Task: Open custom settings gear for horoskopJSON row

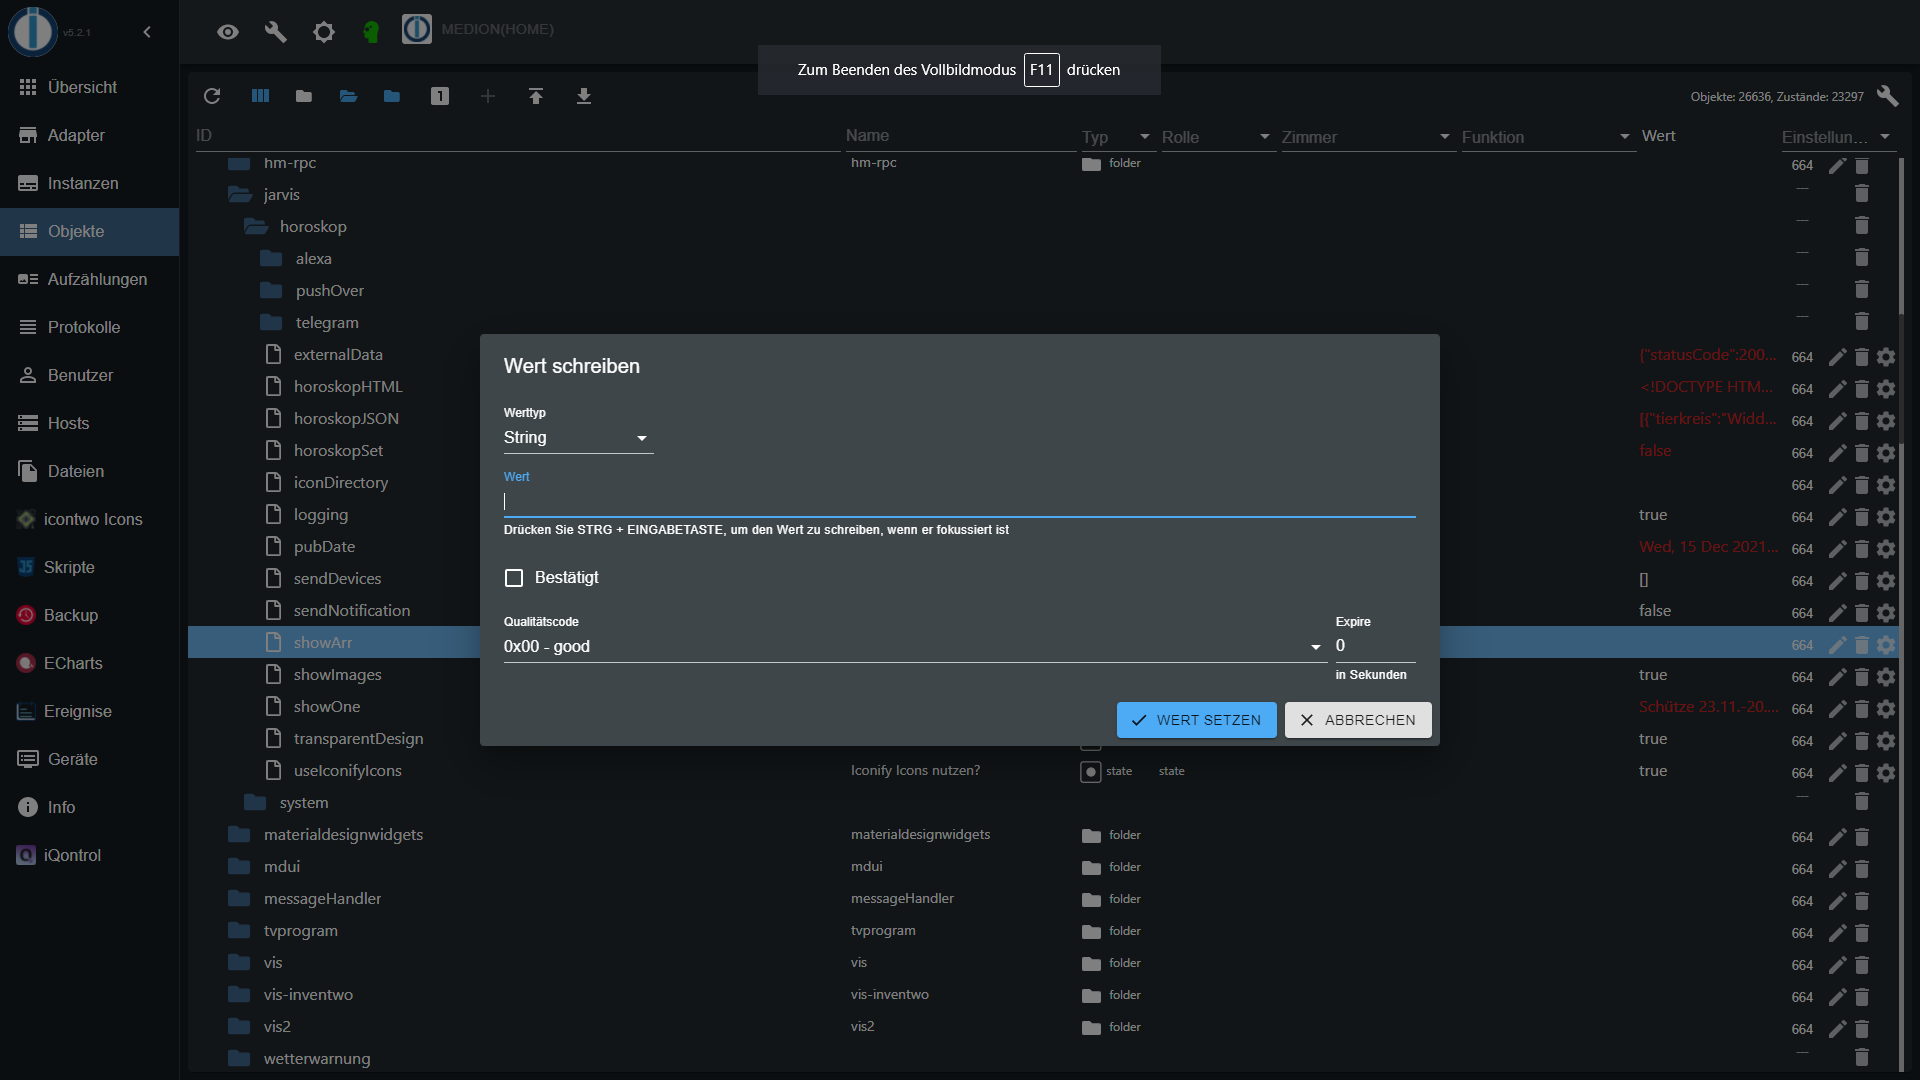Action: pyautogui.click(x=1886, y=421)
